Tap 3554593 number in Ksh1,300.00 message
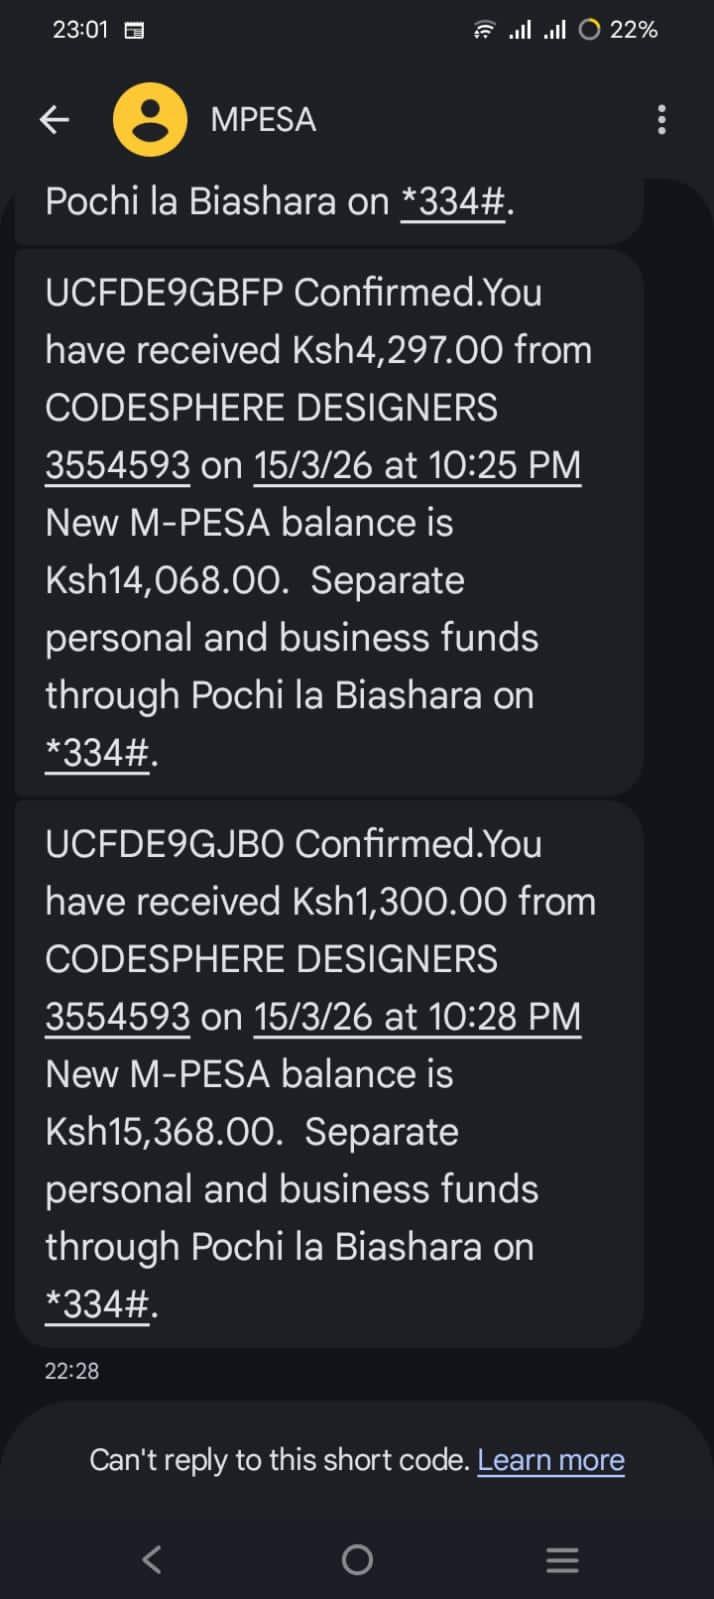This screenshot has width=714, height=1599. tap(117, 1017)
